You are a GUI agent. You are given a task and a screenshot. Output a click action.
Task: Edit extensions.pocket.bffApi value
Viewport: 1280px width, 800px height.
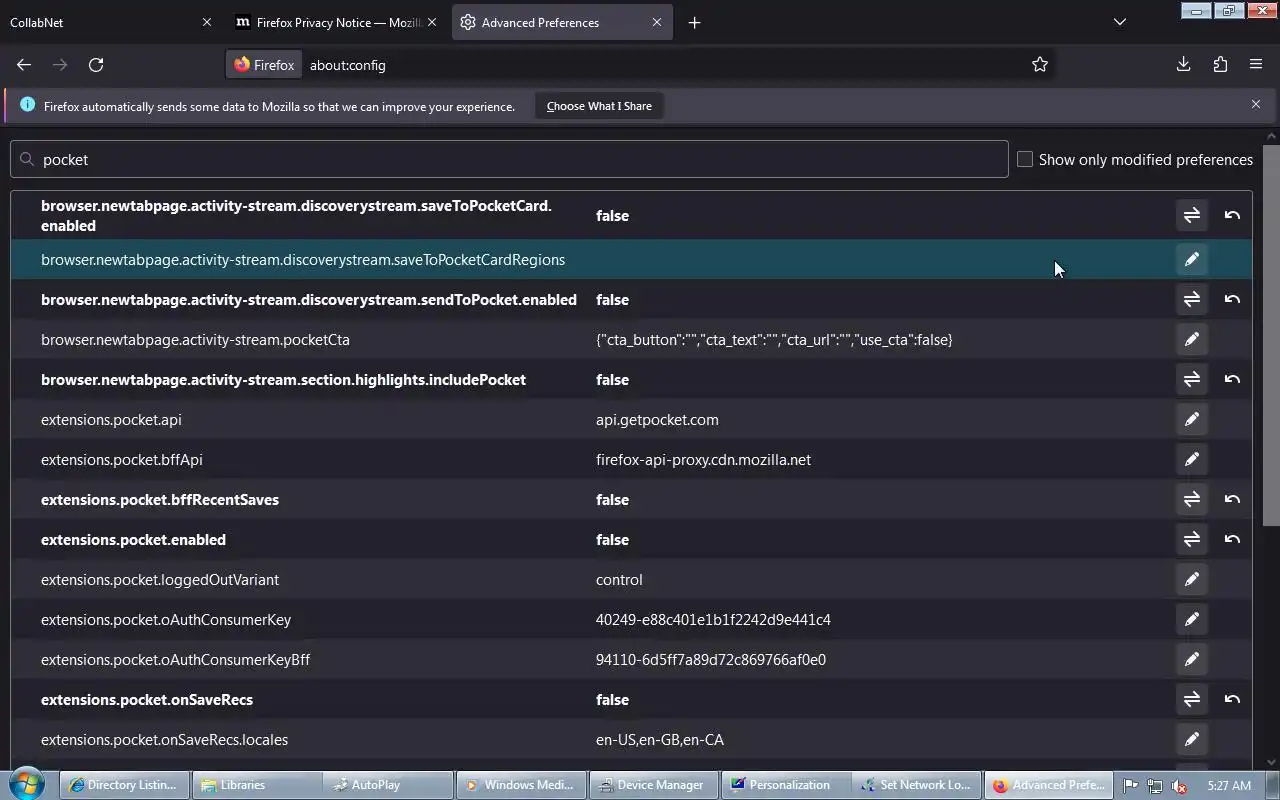[x=1191, y=460]
